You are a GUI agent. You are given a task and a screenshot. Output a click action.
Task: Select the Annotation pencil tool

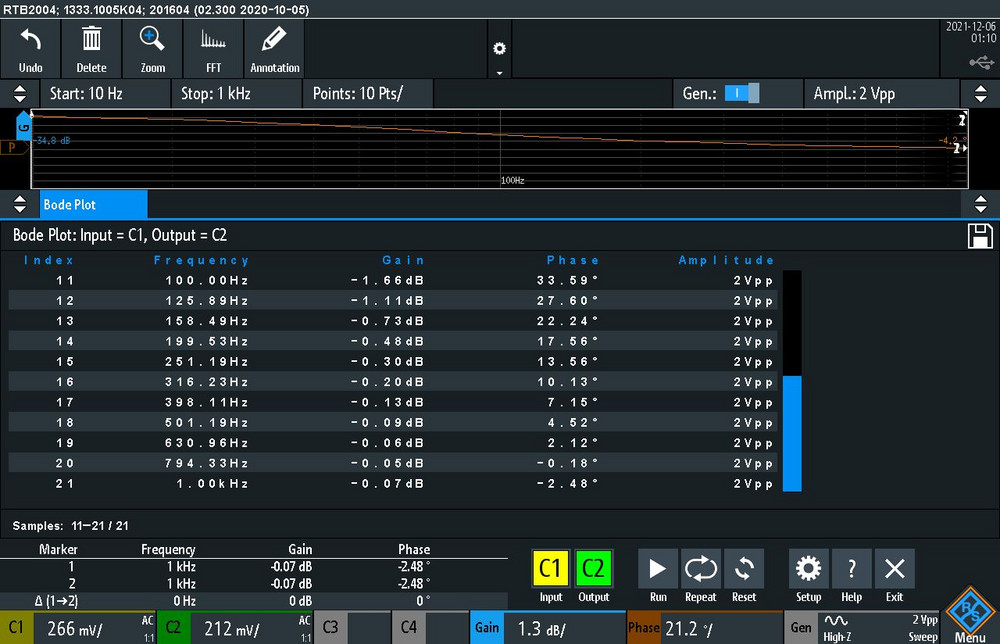(275, 49)
